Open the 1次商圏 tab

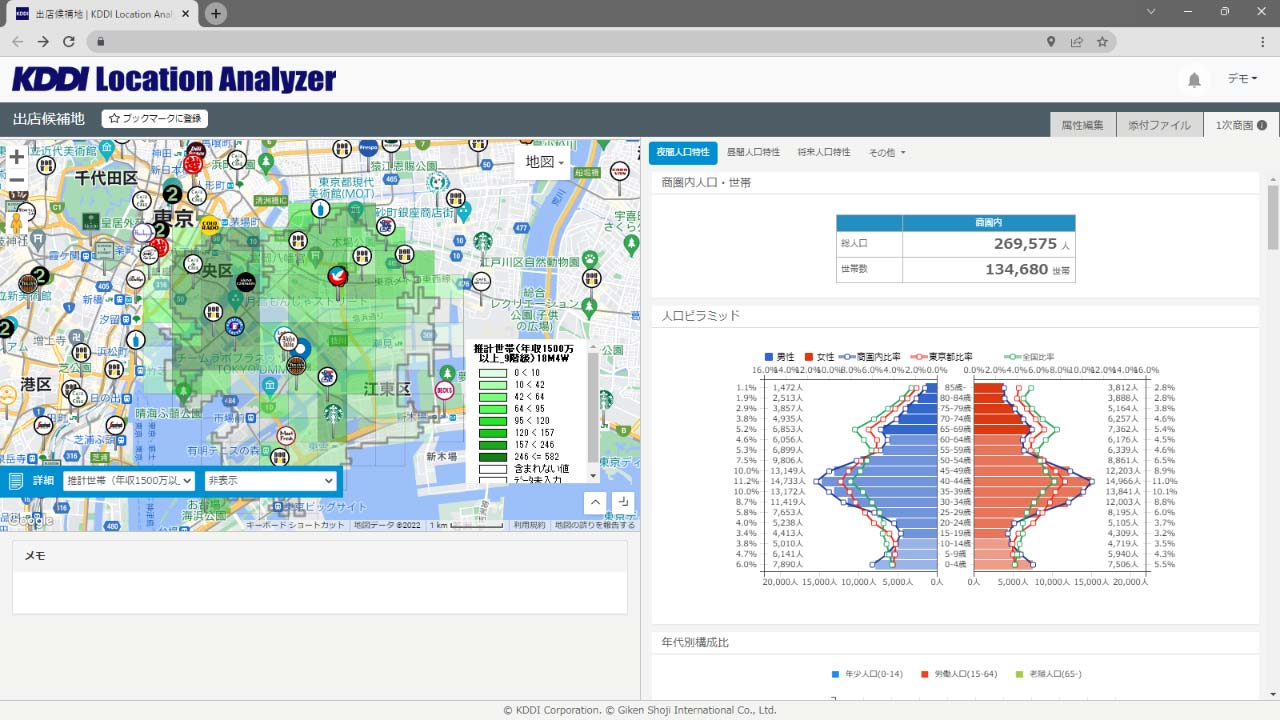pos(1241,125)
